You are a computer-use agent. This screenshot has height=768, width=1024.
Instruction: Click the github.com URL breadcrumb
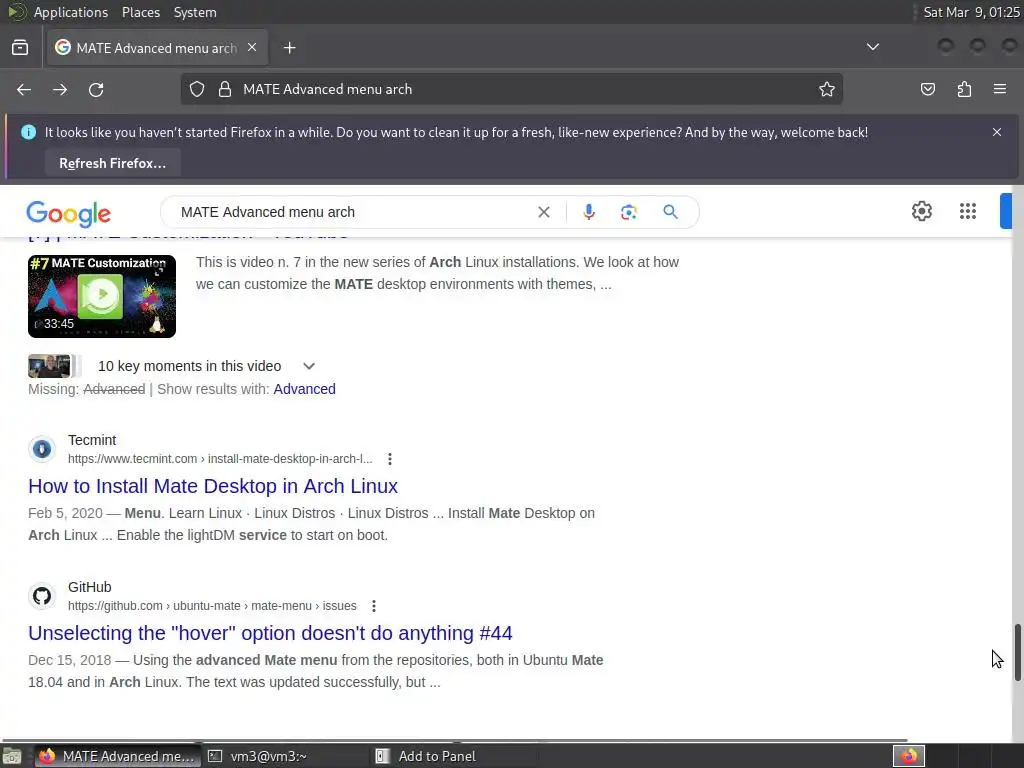212,606
